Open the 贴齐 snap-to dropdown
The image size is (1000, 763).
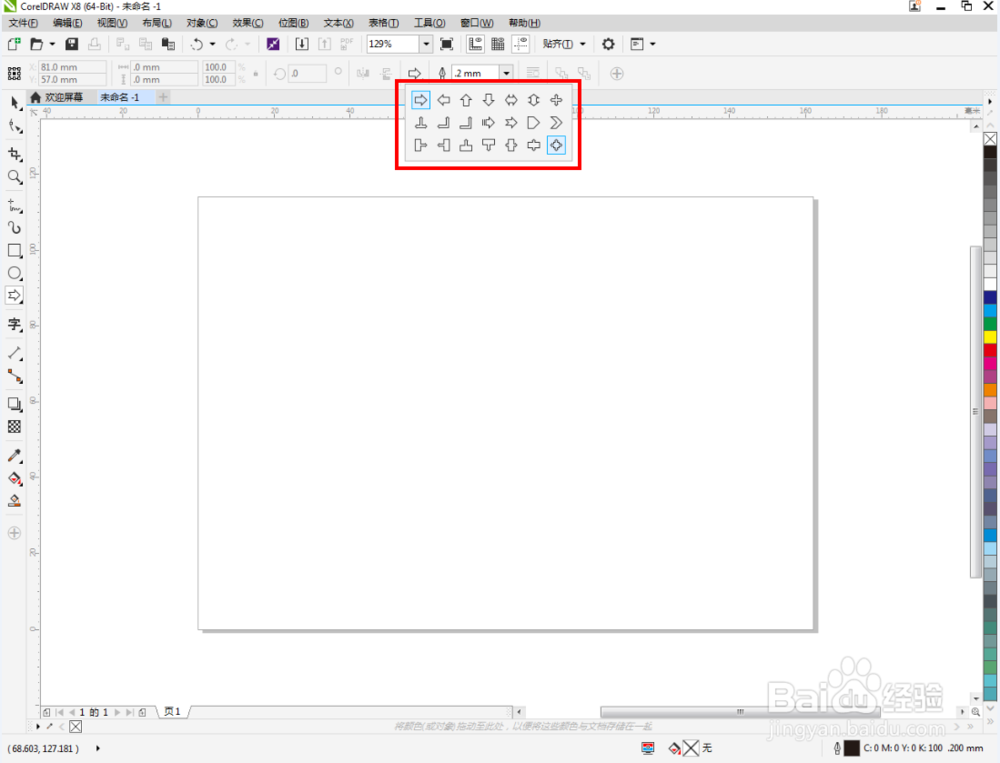pos(564,44)
